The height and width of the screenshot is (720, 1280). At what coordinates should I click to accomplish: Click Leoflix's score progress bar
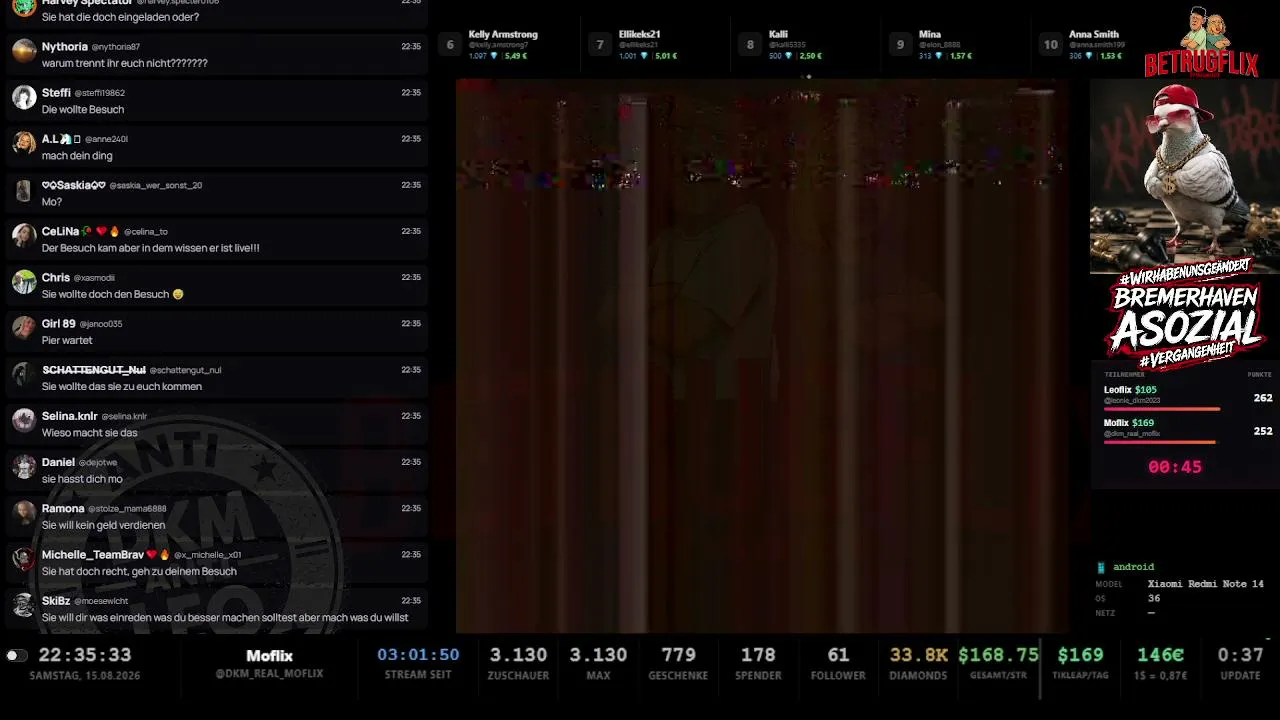coord(1162,409)
